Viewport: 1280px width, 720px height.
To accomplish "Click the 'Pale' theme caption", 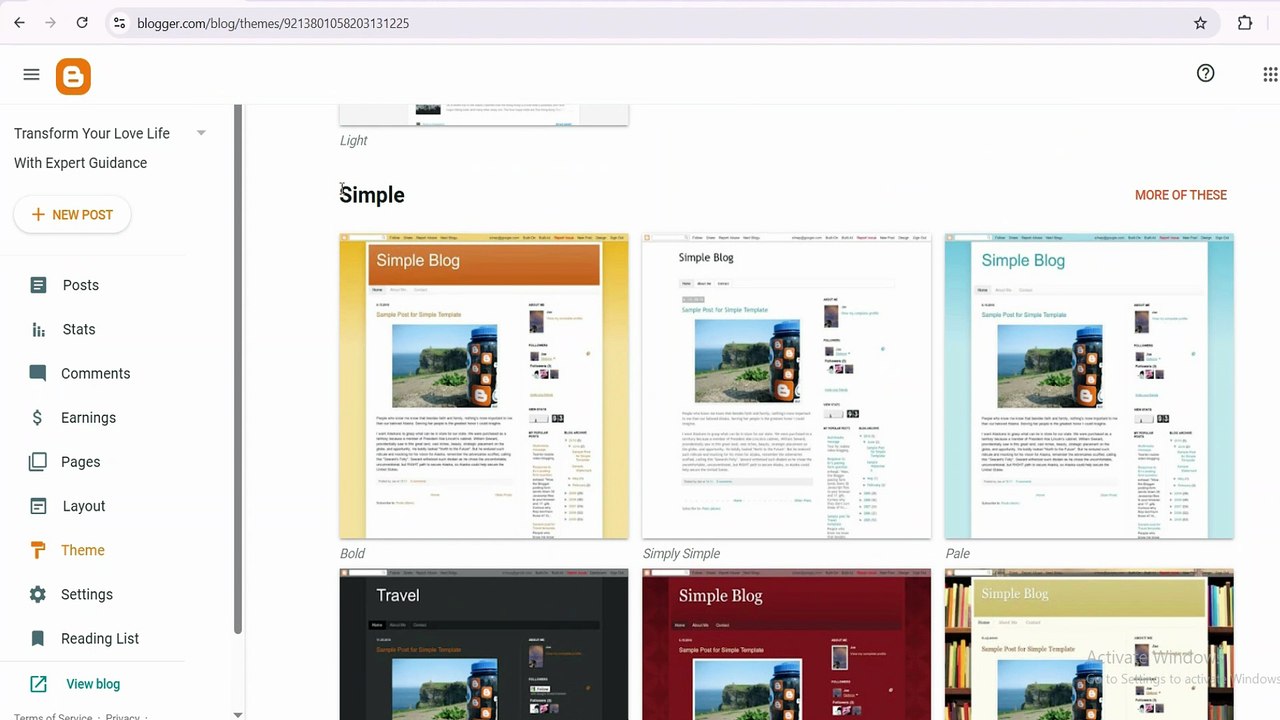I will tap(957, 553).
